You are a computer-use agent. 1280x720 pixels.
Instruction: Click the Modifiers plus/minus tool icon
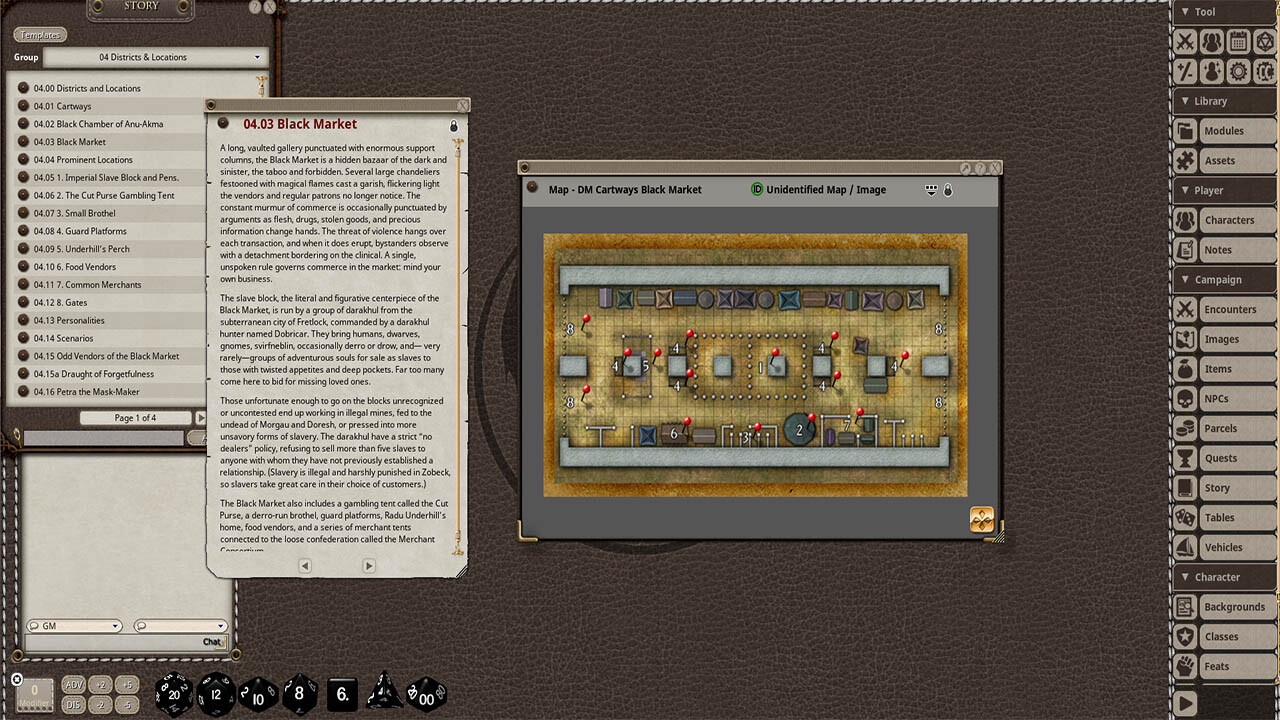pyautogui.click(x=1185, y=71)
